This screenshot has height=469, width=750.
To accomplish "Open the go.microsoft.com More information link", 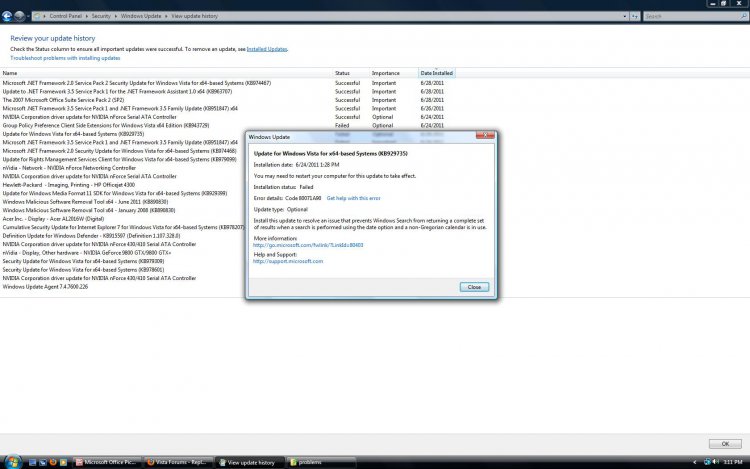I will 308,245.
